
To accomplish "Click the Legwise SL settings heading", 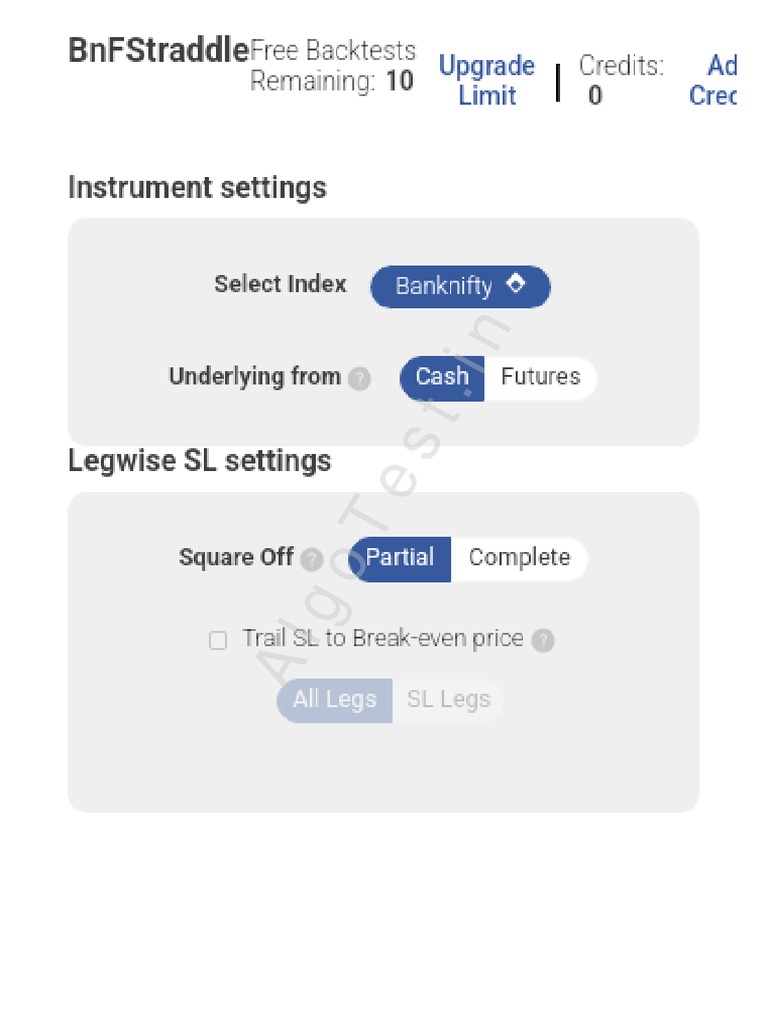I will pos(199,461).
